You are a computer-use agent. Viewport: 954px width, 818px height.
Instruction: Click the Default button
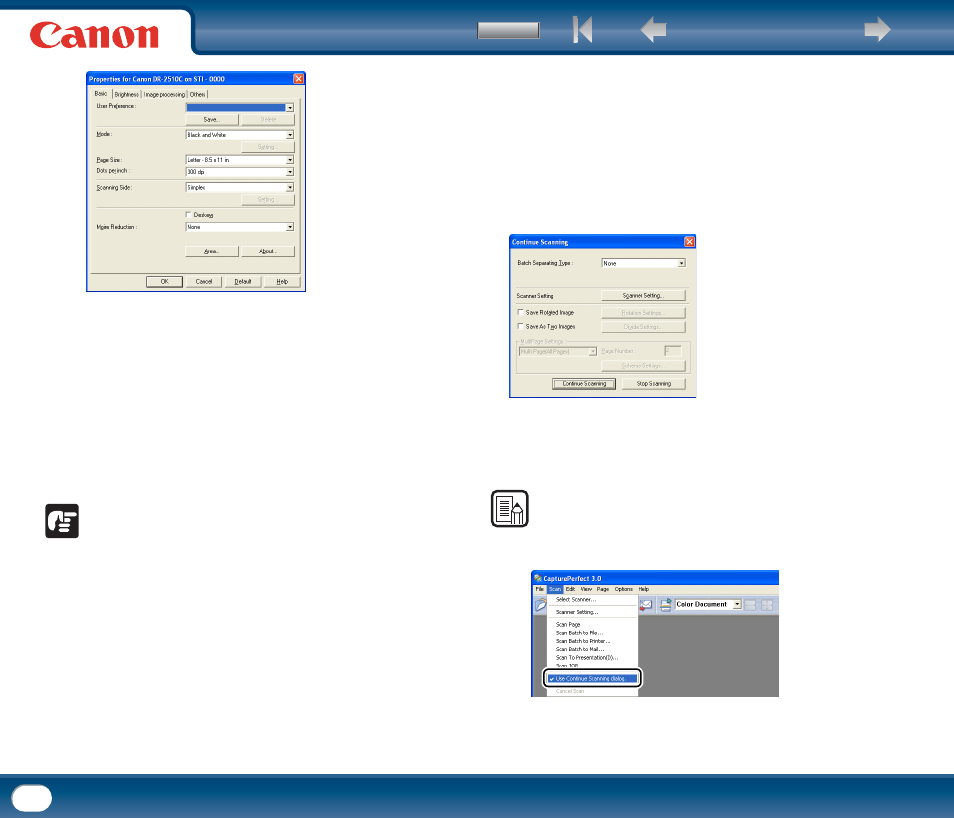[243, 281]
